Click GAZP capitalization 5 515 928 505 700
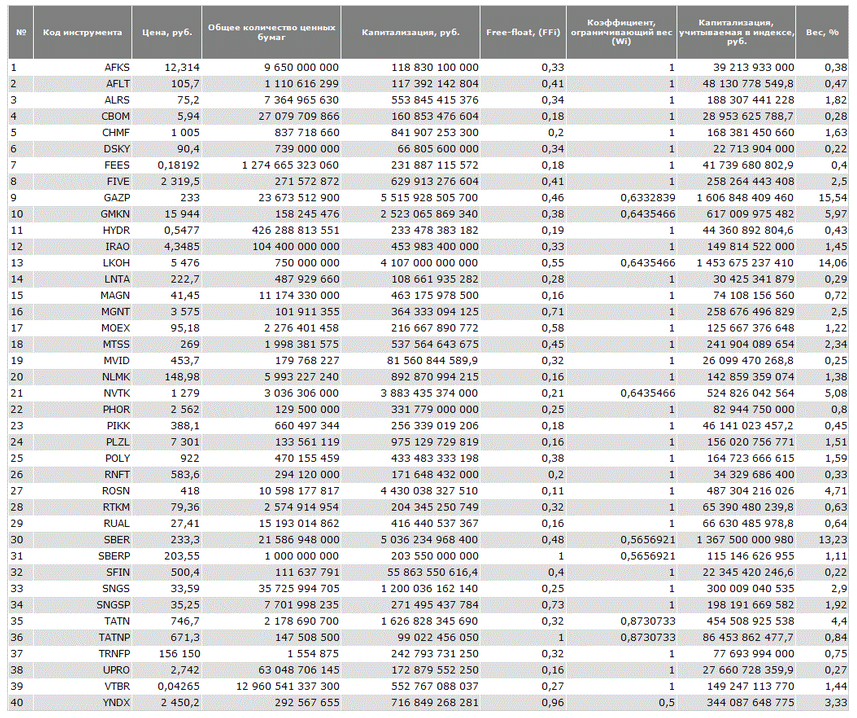The image size is (857, 718). pyautogui.click(x=430, y=198)
